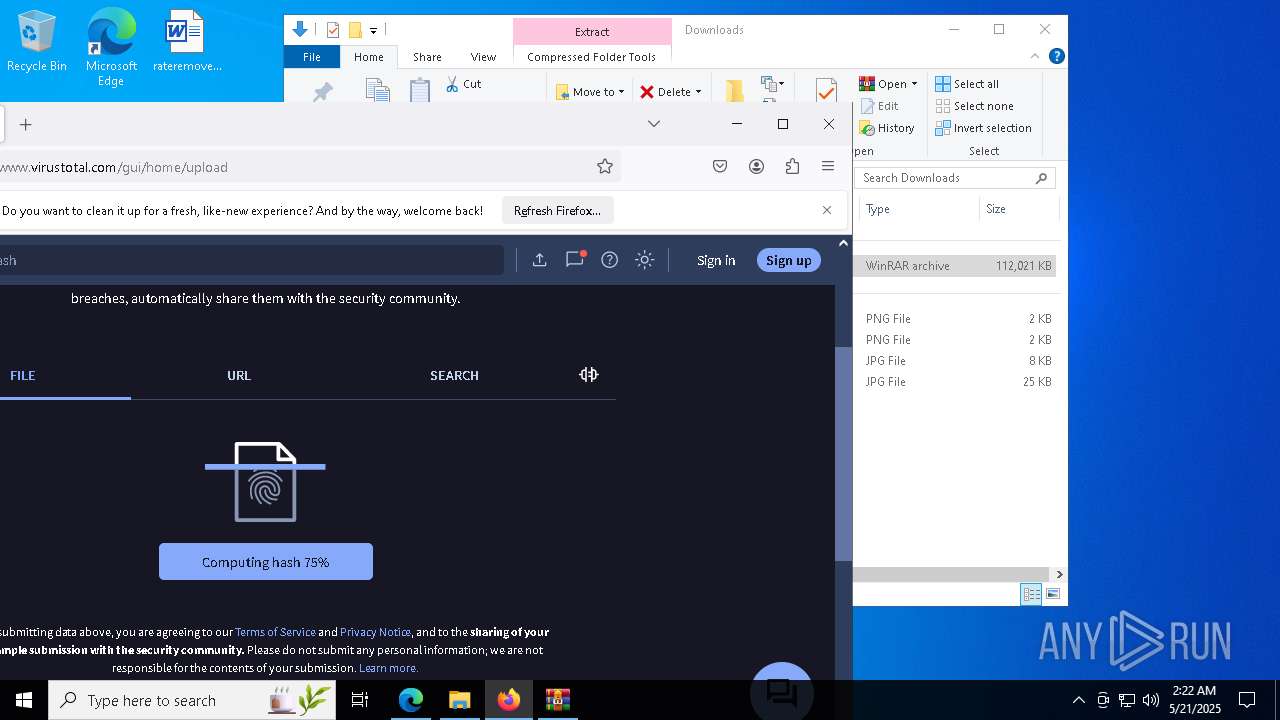Open VirusTotal notifications chat icon
Screen dimensions: 1280x720
pyautogui.click(x=575, y=259)
